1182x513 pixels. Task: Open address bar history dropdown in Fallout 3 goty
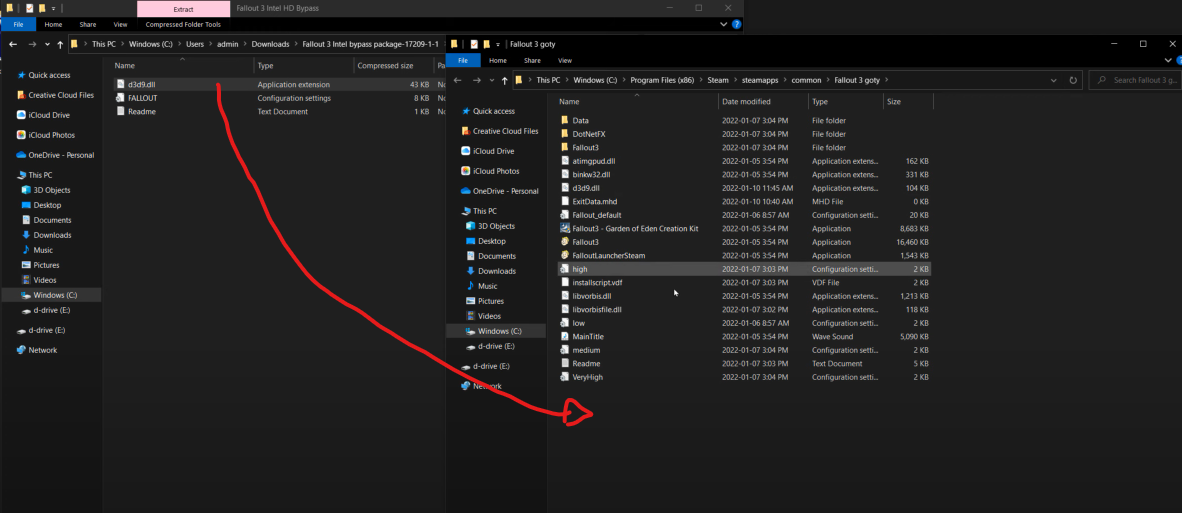pyautogui.click(x=1053, y=80)
